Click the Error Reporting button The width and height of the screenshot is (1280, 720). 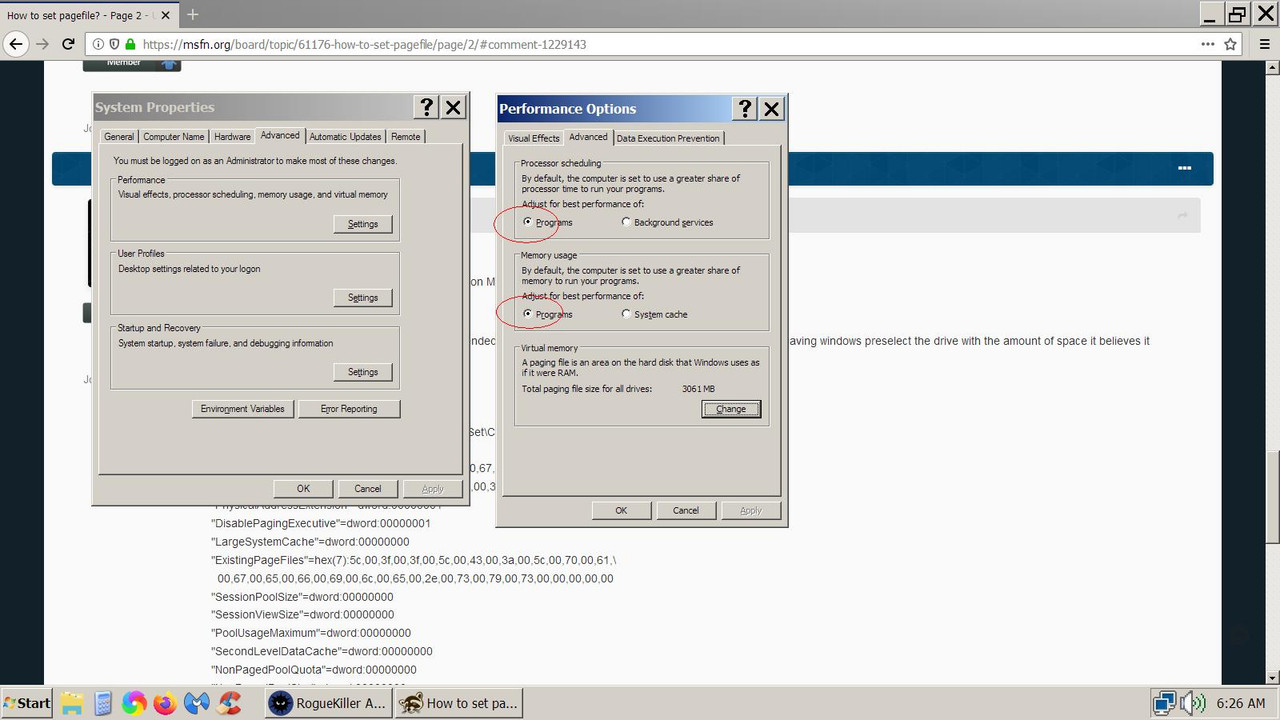349,409
